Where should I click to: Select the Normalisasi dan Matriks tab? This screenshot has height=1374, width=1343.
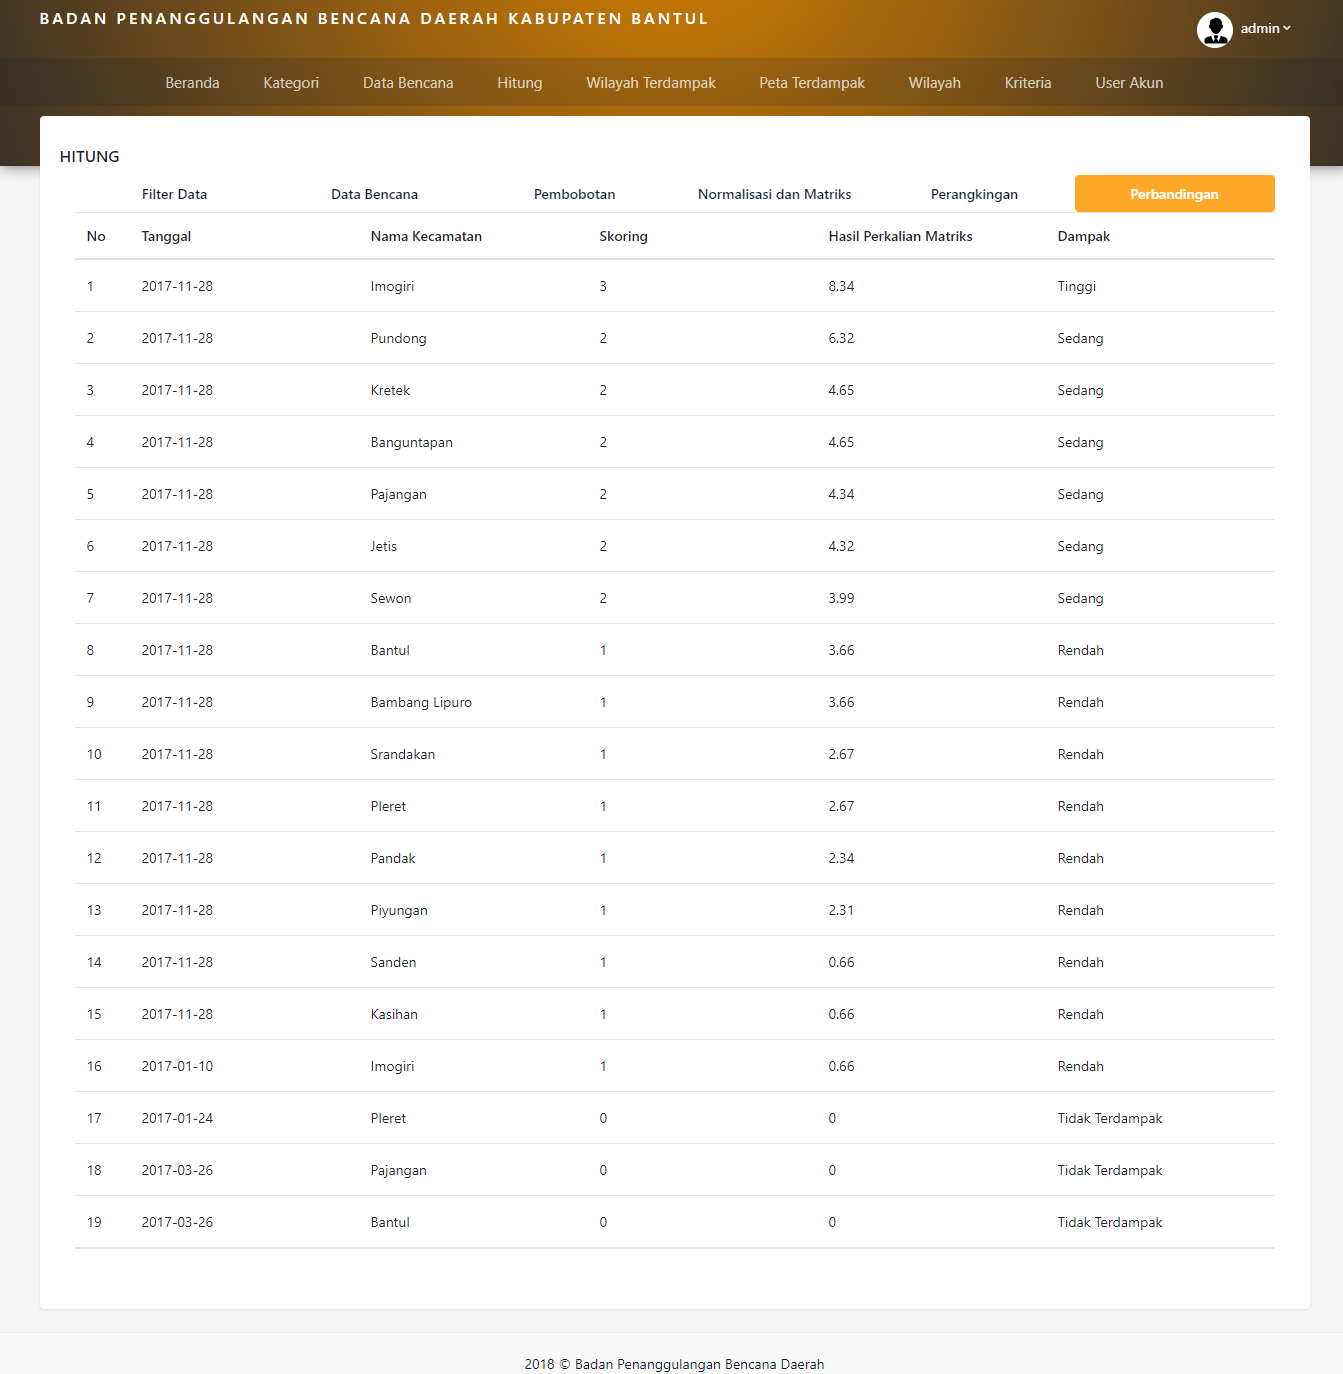(774, 194)
